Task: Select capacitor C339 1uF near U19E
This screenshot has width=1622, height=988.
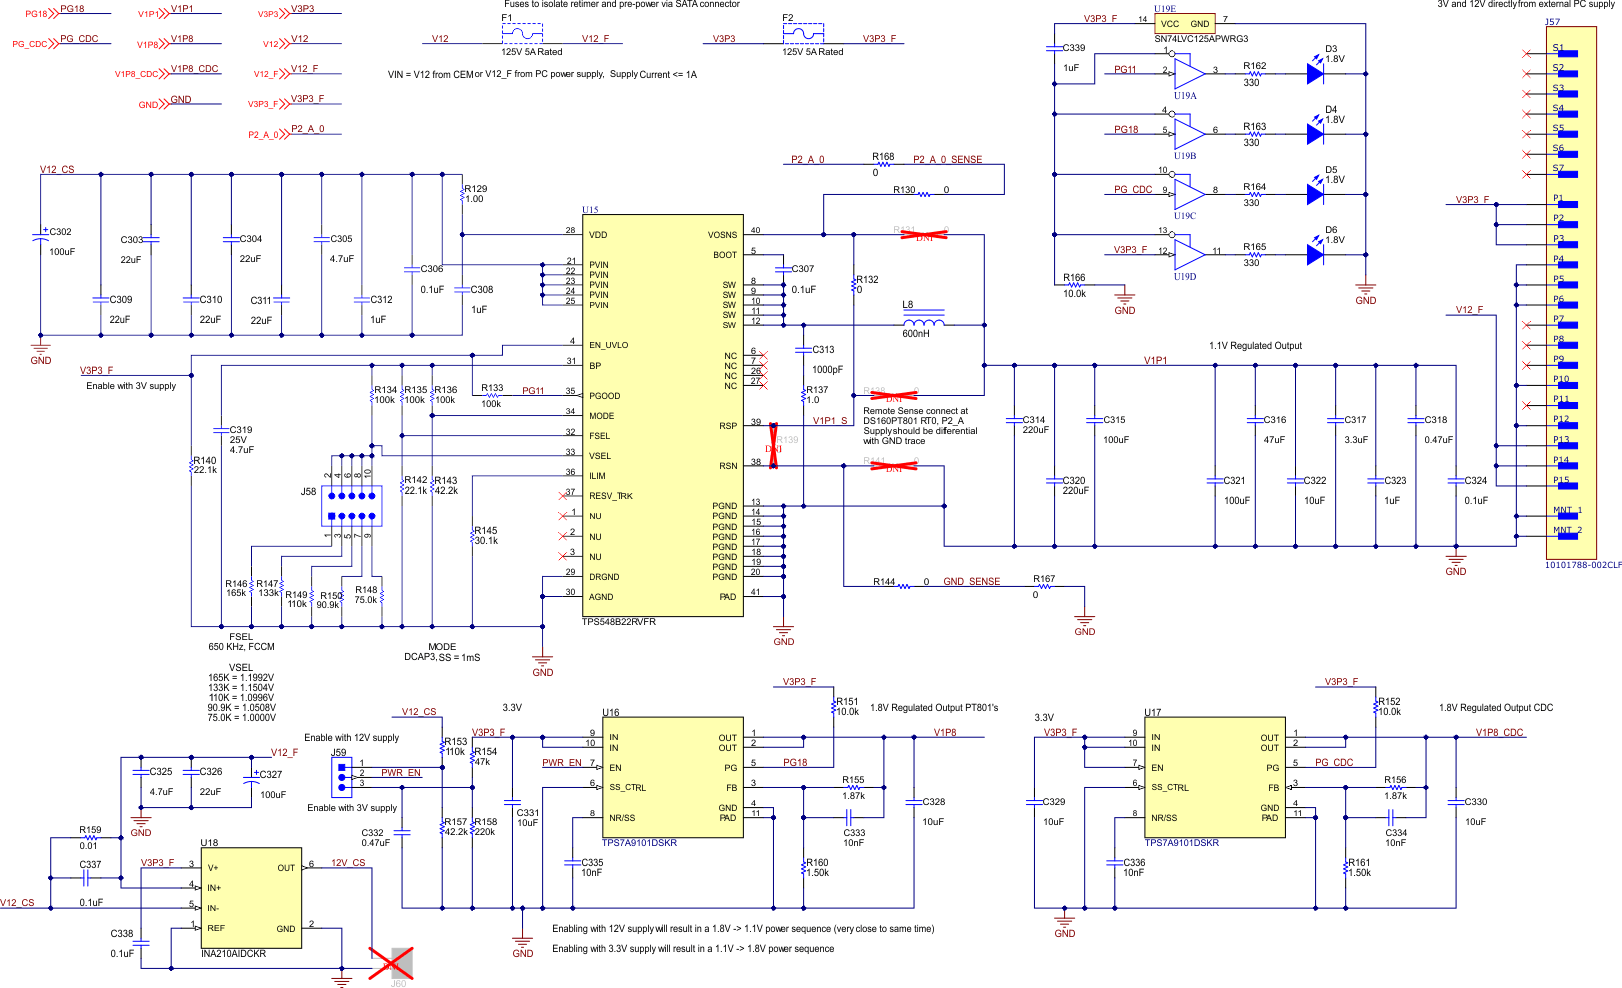Action: (x=1054, y=48)
